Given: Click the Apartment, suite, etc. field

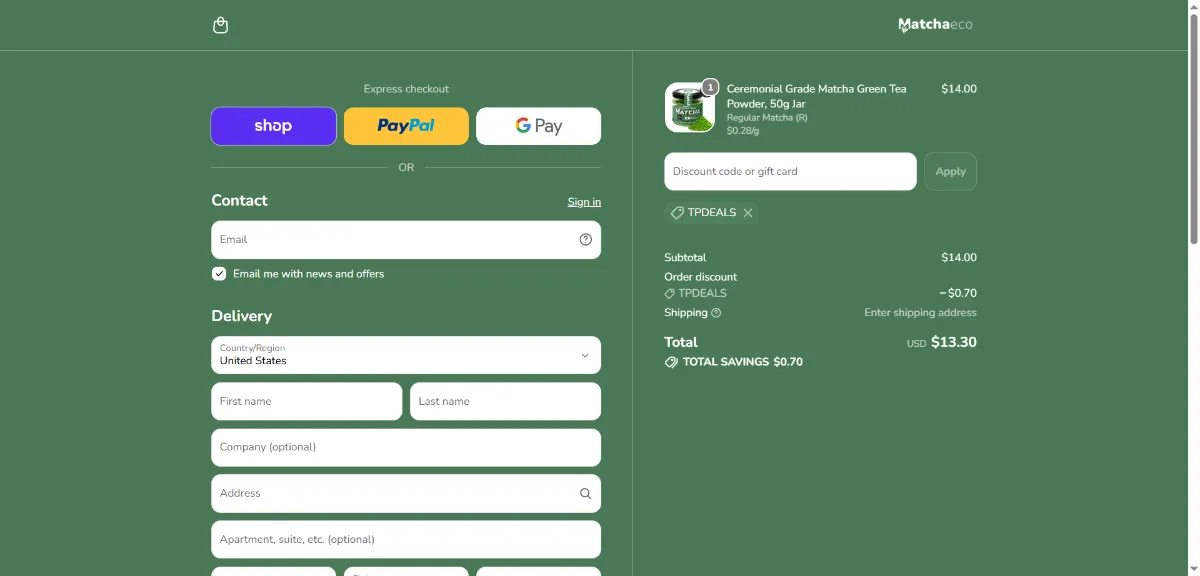Looking at the screenshot, I should pos(406,539).
